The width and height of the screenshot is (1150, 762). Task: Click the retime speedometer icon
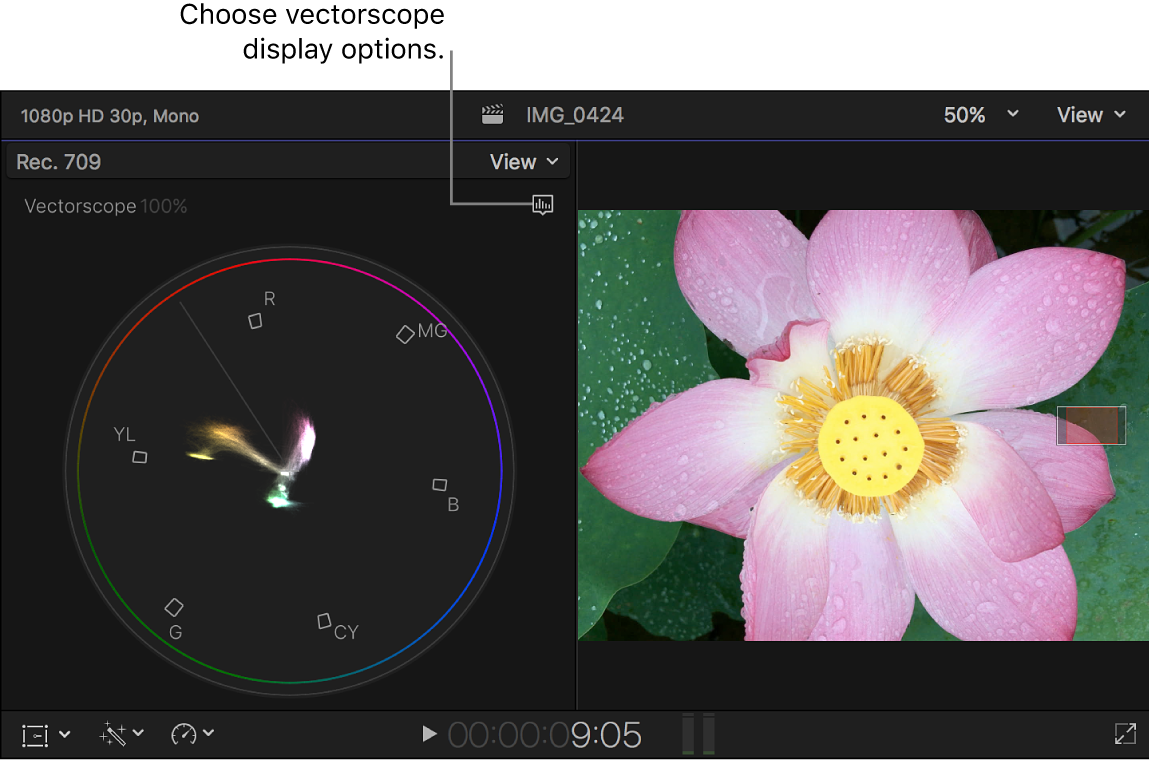point(185,733)
